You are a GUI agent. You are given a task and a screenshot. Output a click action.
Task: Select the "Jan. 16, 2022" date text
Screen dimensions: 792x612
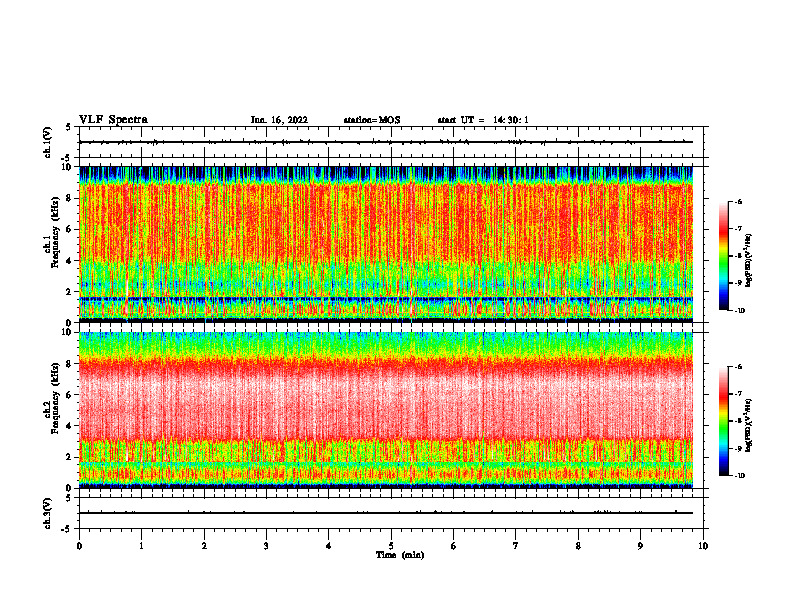coord(279,120)
